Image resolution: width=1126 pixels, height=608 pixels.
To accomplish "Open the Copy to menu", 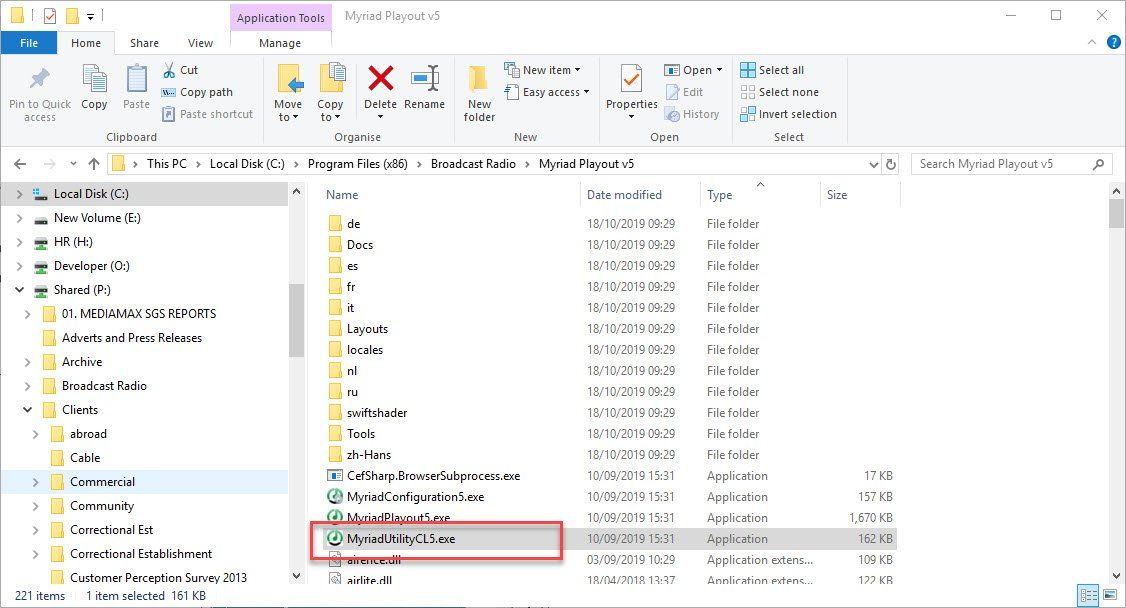I will 330,93.
